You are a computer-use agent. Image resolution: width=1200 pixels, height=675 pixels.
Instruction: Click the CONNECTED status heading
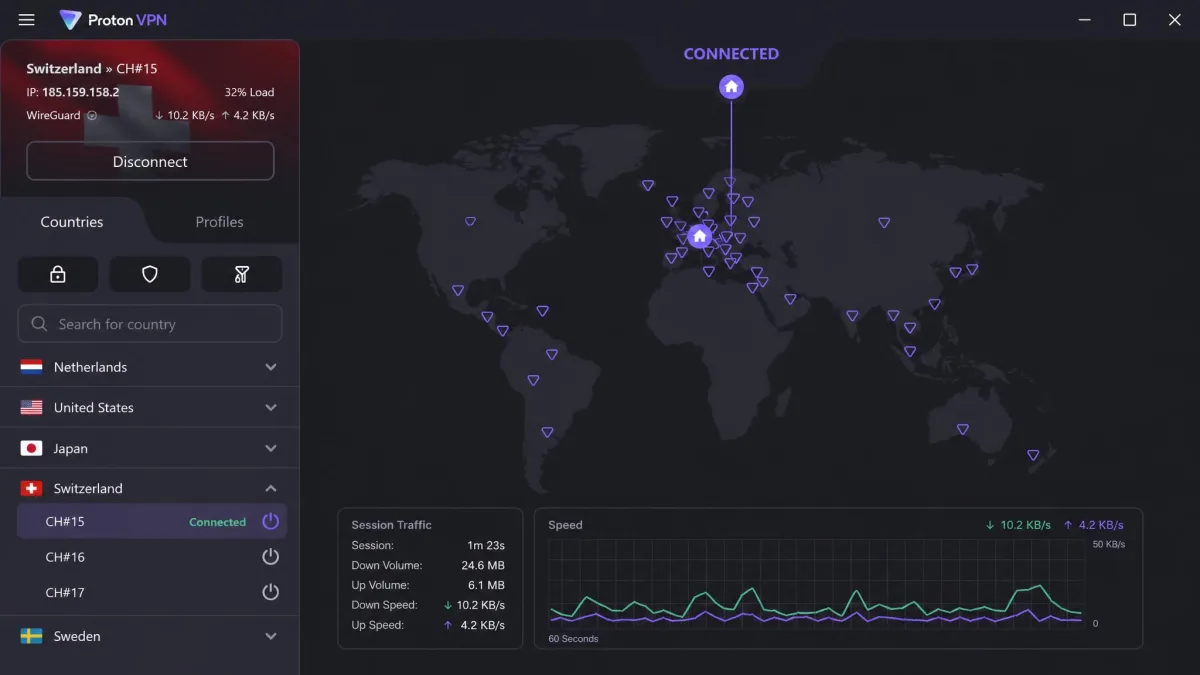[731, 54]
